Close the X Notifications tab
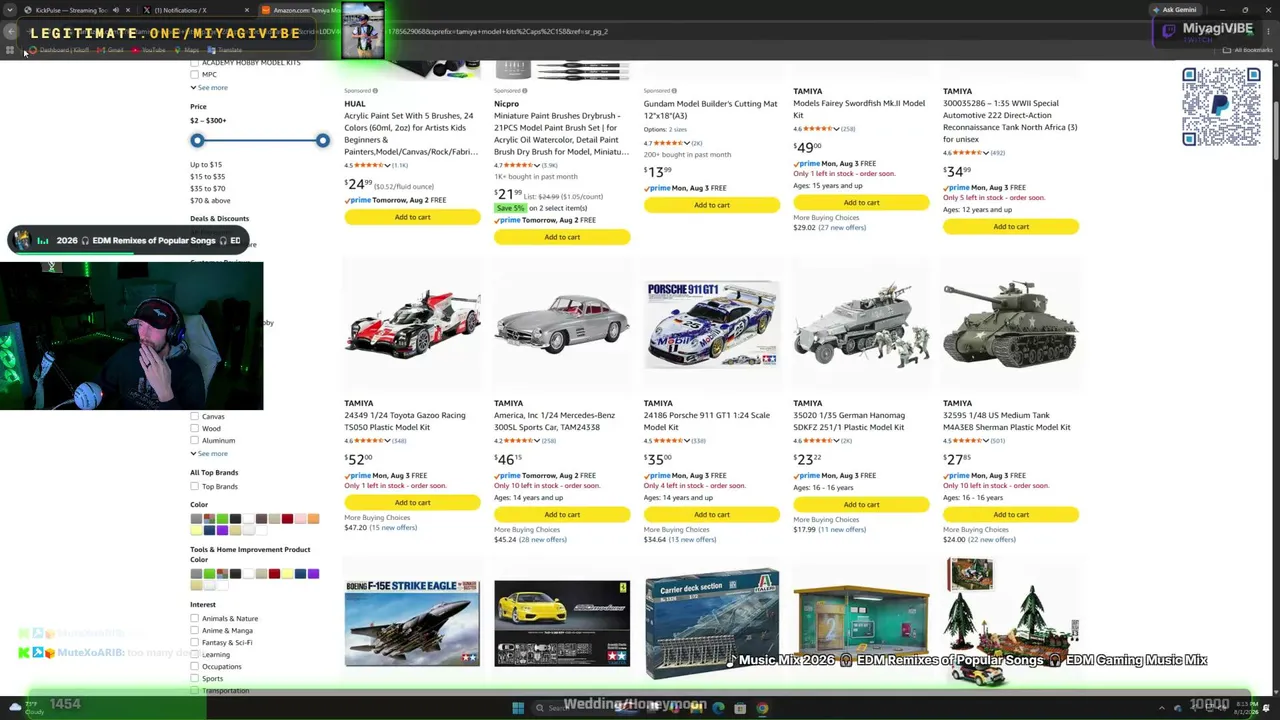 click(247, 10)
